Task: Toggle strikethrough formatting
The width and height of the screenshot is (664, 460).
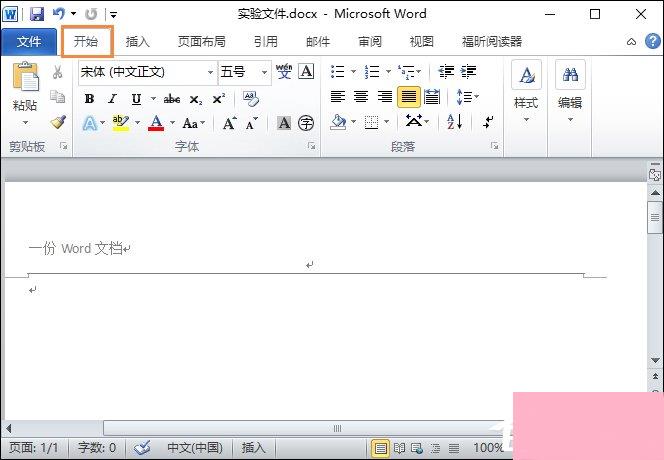Action: tap(172, 99)
